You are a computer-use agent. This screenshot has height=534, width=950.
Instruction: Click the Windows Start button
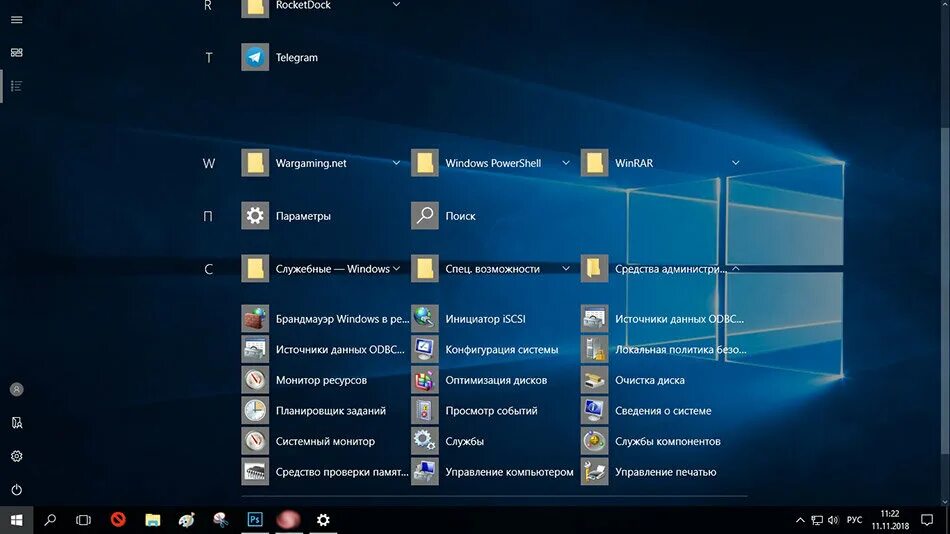pos(16,520)
